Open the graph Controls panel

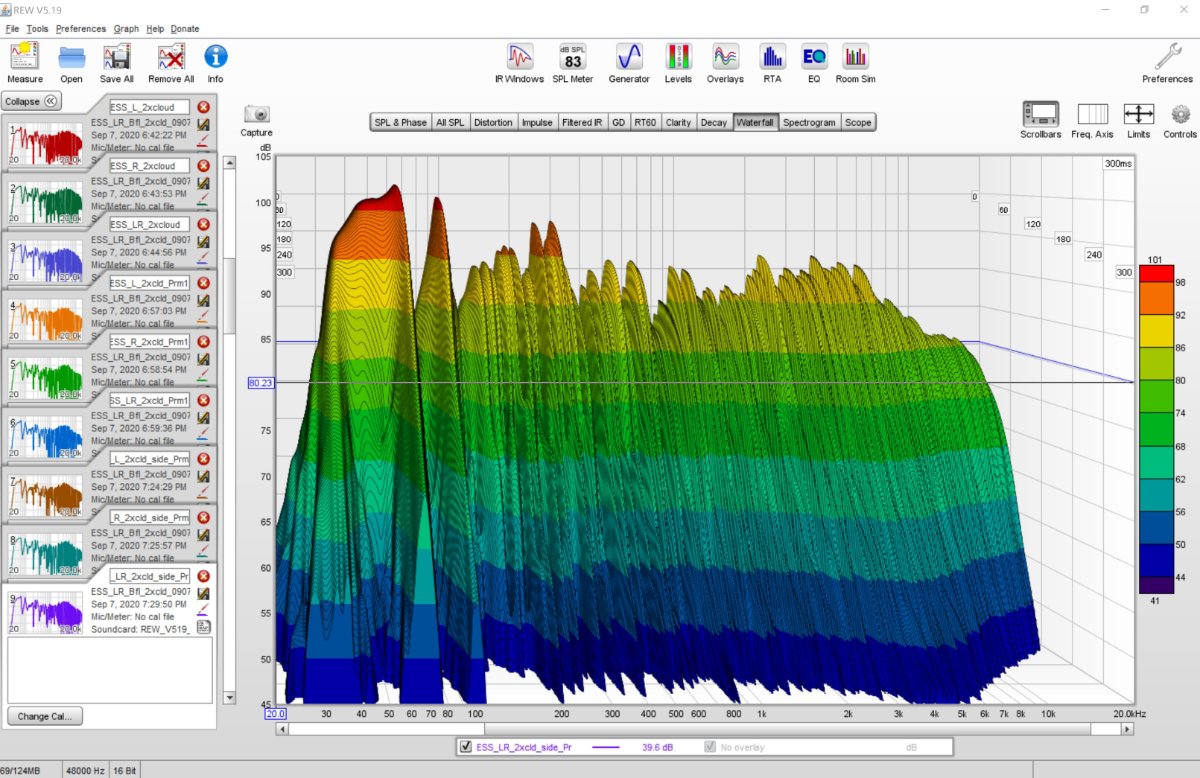click(1180, 115)
